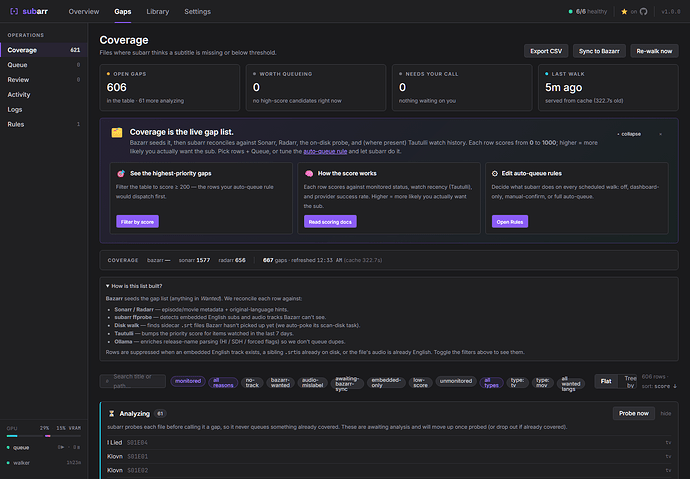Click the brain icon for How the score works
Screen dimensions: 690x479
click(x=309, y=173)
